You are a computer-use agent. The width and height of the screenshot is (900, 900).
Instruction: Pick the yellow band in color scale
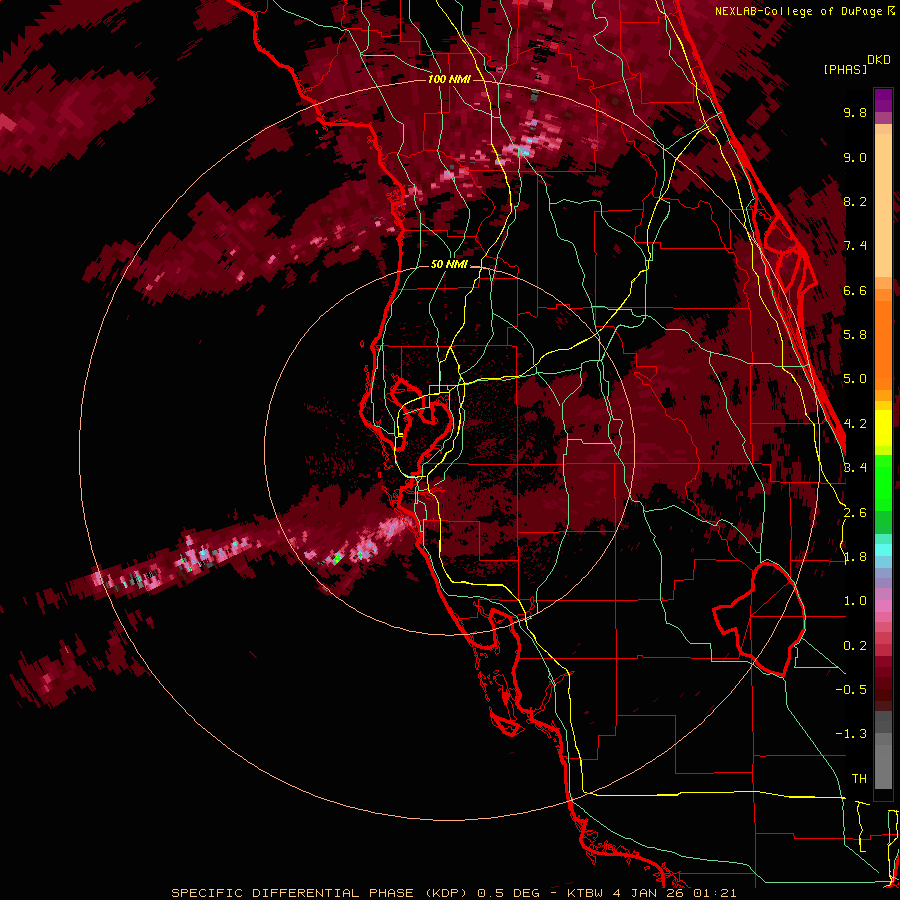tap(883, 428)
